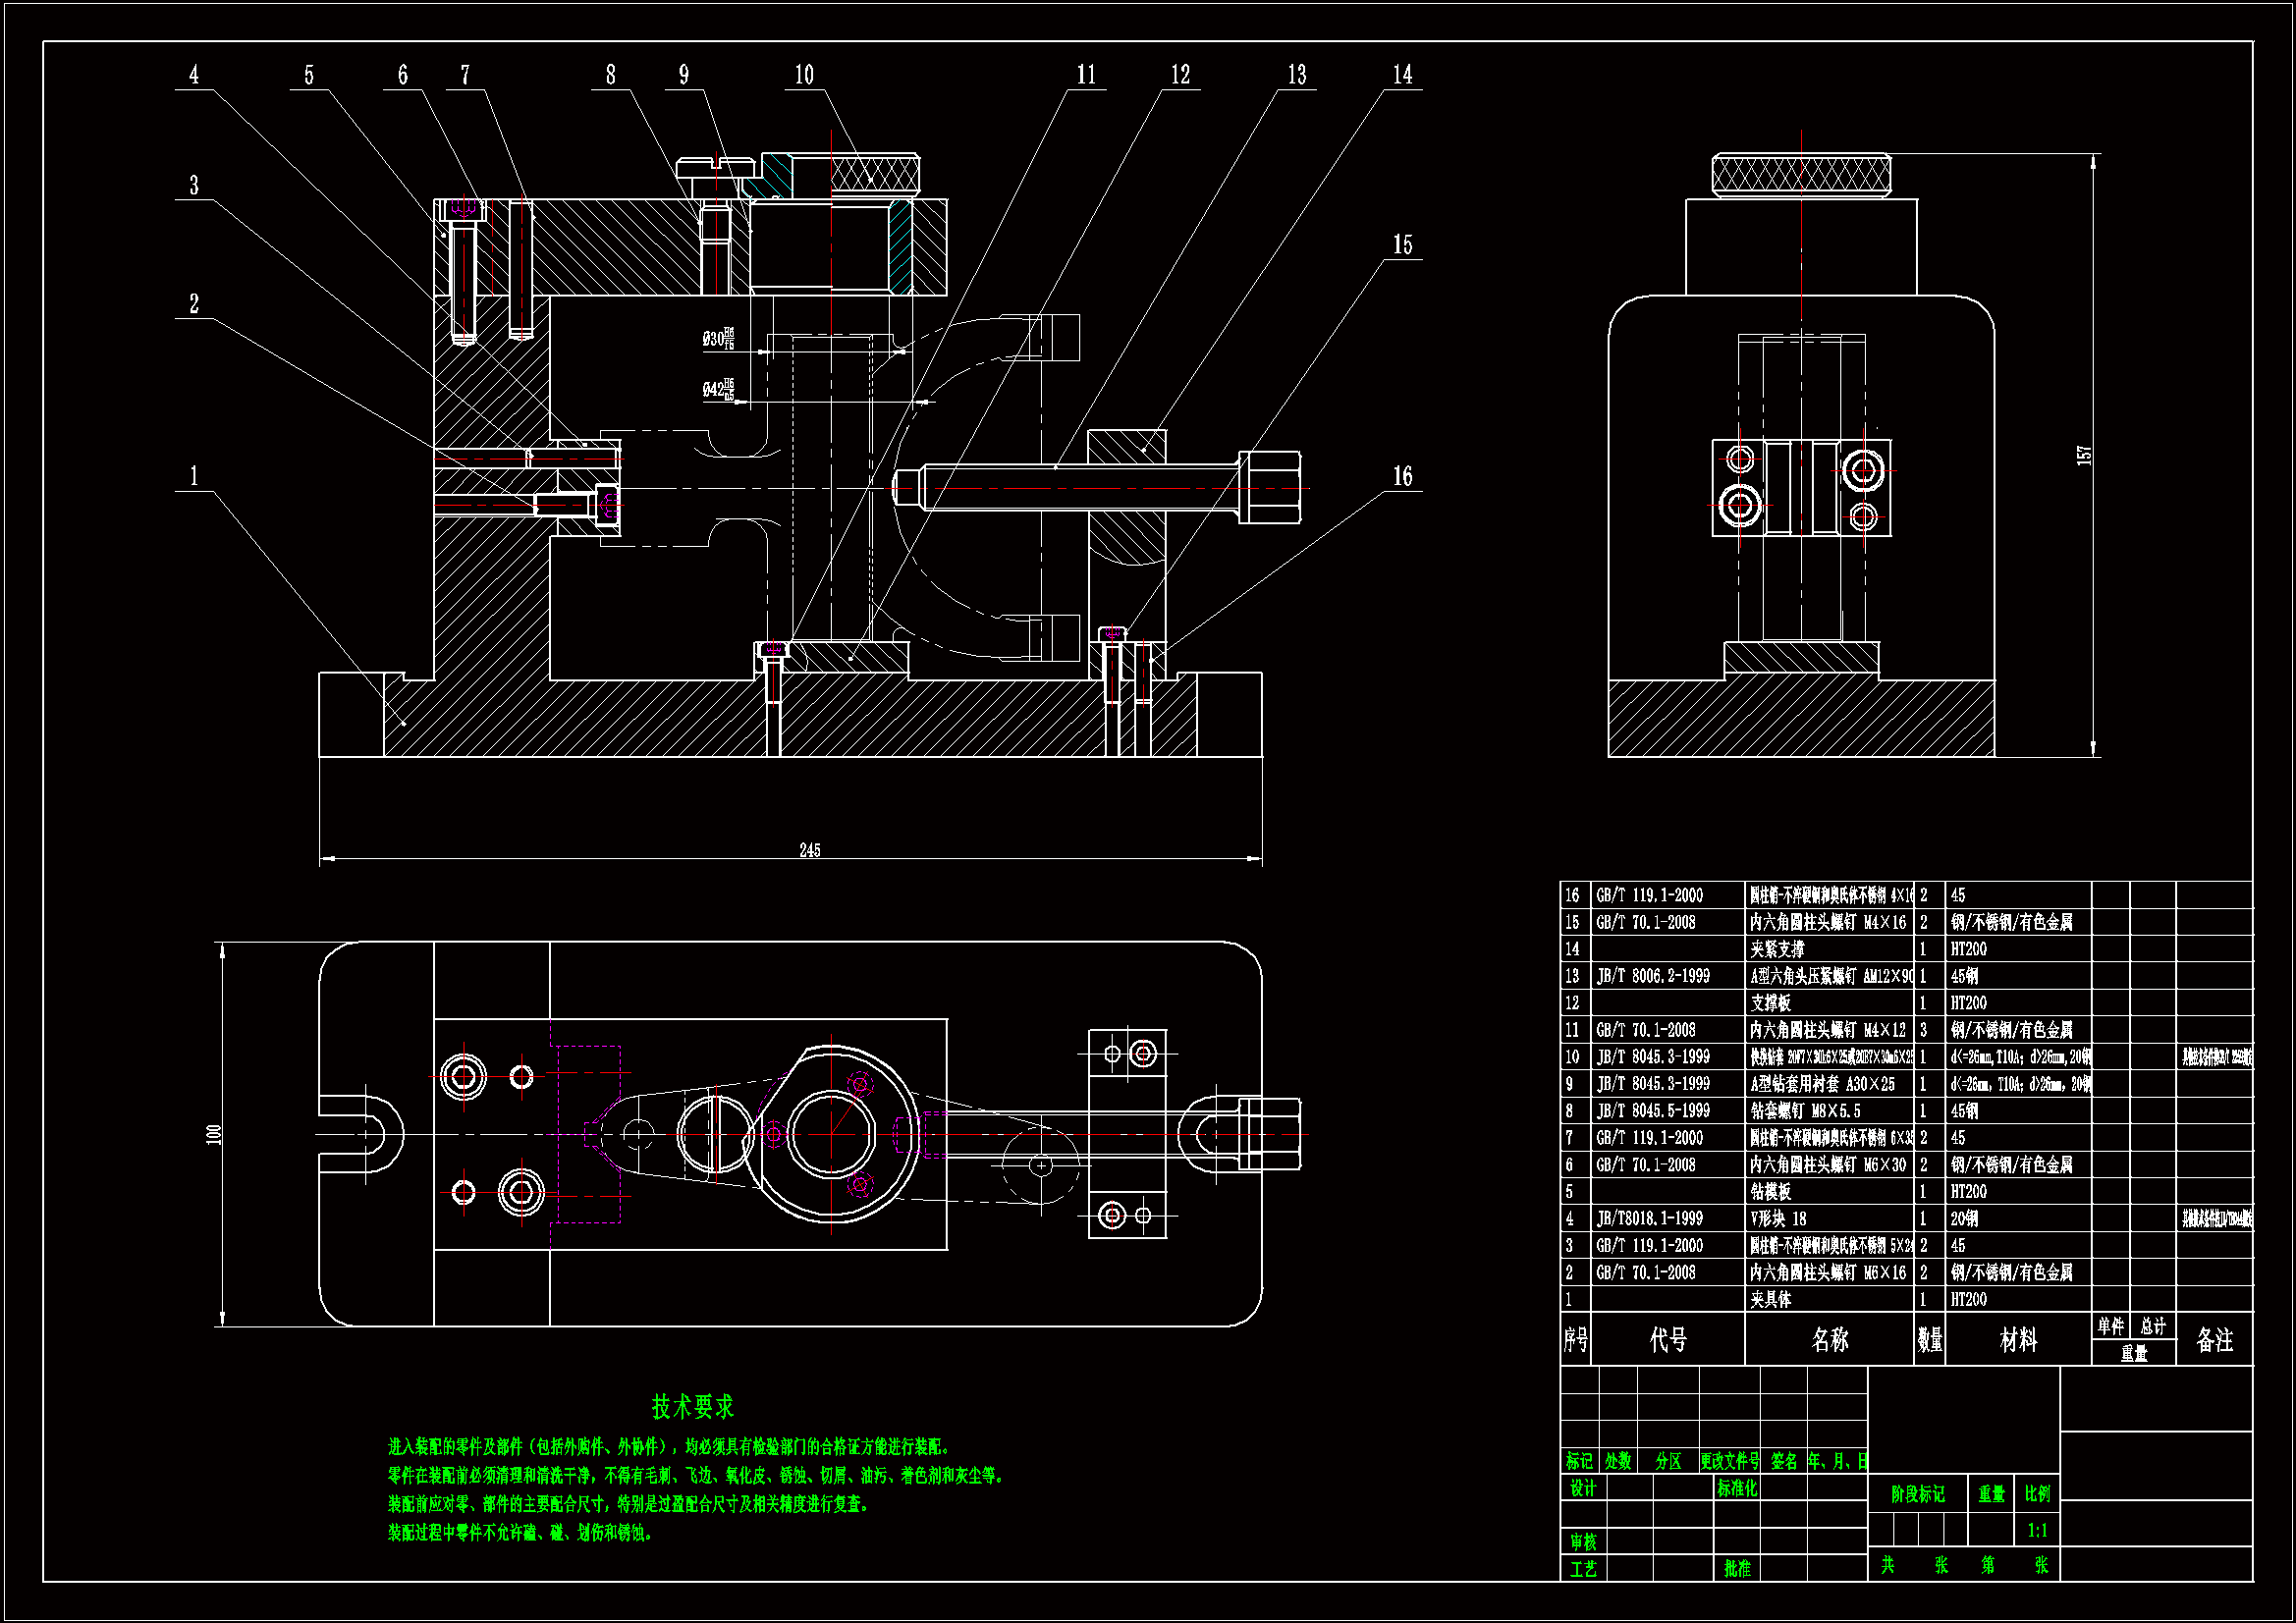Select part label 16 in front view
Screen dimensions: 2296x1623
click(1402, 477)
